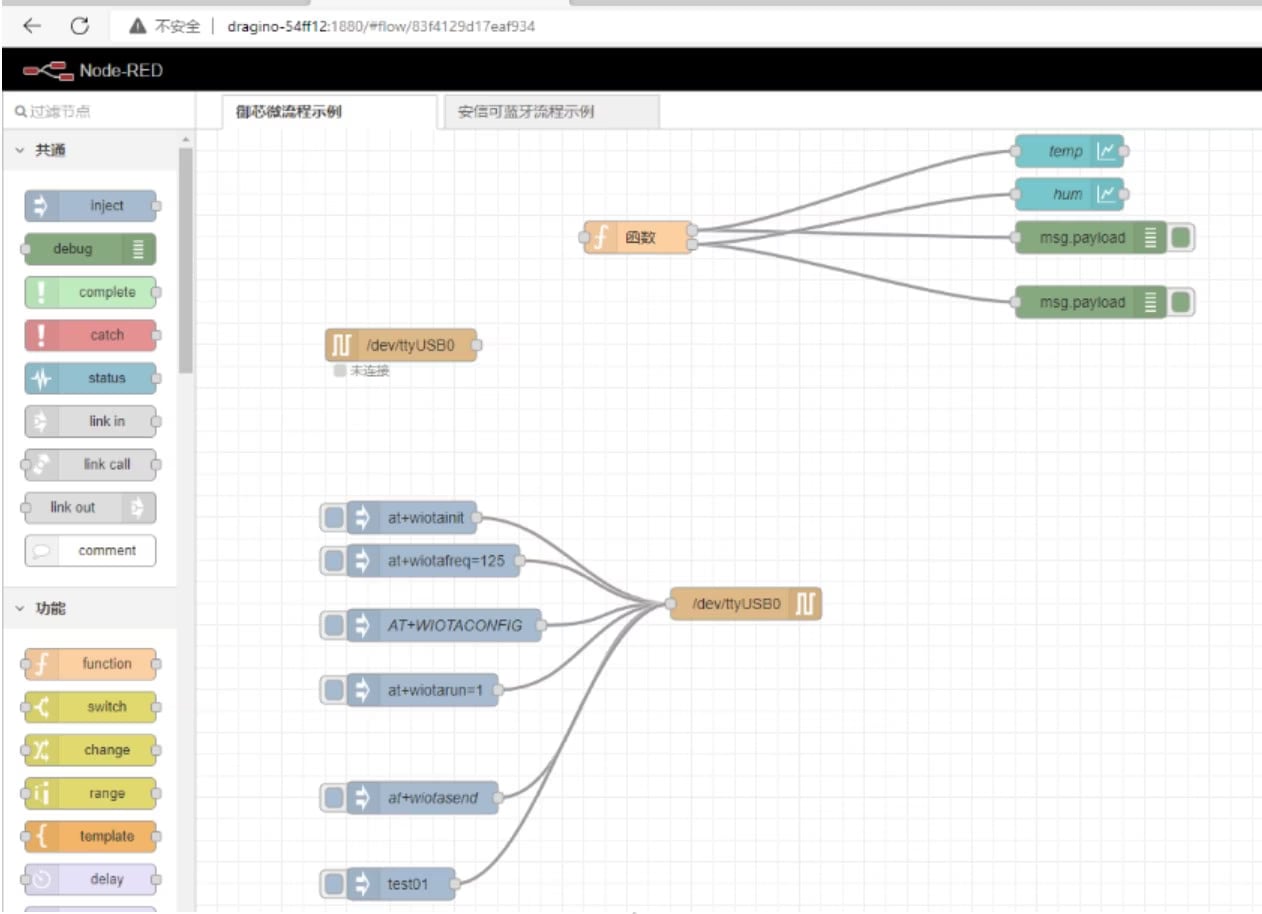
Task: Click the palette vertical scrollbar
Action: pos(185,260)
